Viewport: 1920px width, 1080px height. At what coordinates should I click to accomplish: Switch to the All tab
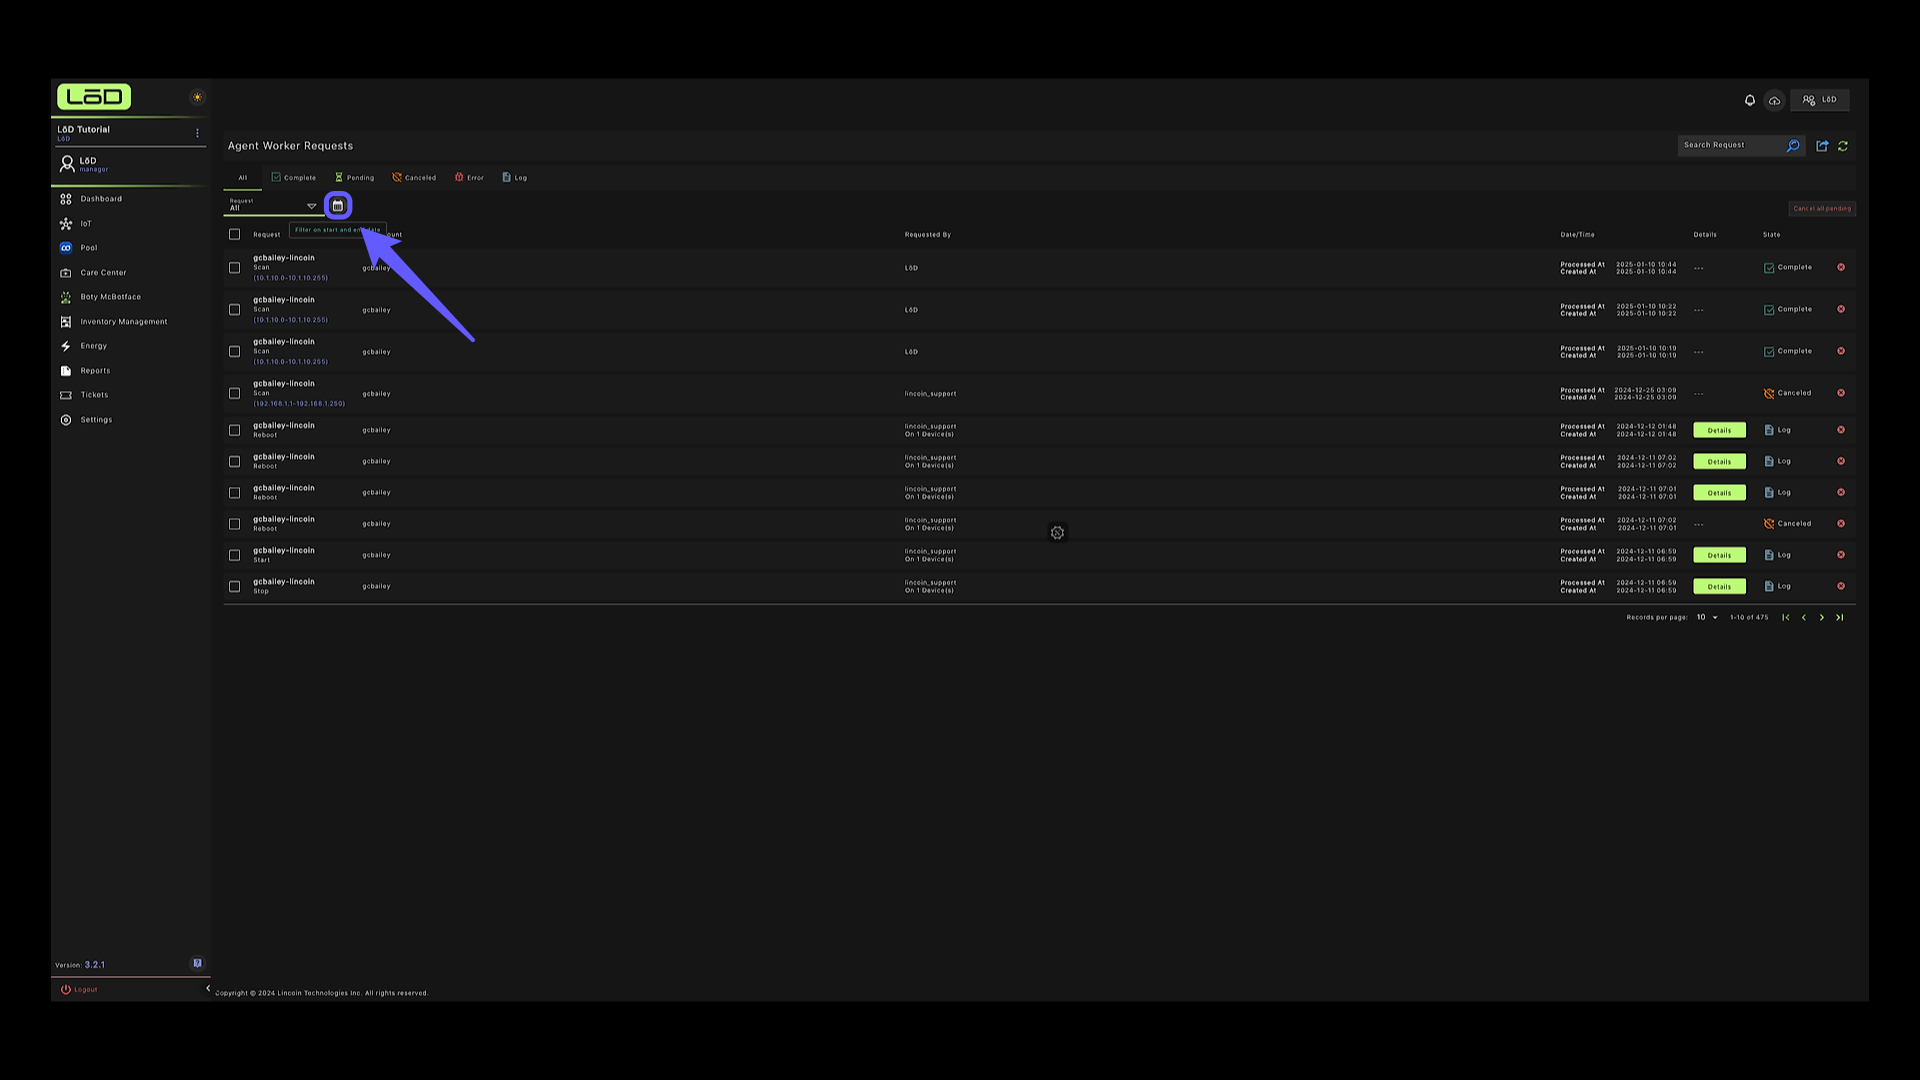242,178
